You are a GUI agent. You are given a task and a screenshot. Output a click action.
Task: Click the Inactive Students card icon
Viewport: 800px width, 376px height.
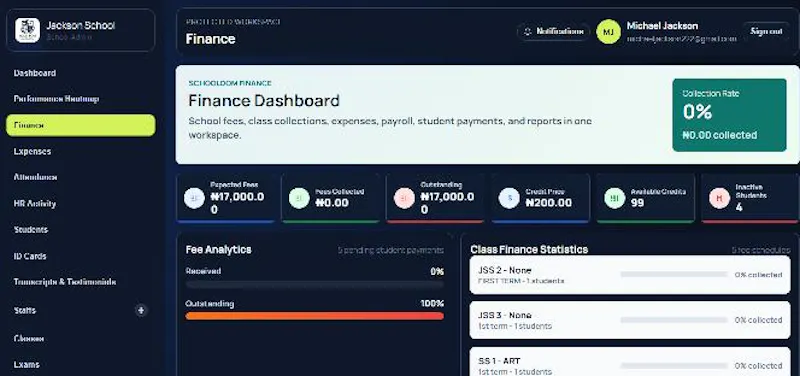[719, 198]
